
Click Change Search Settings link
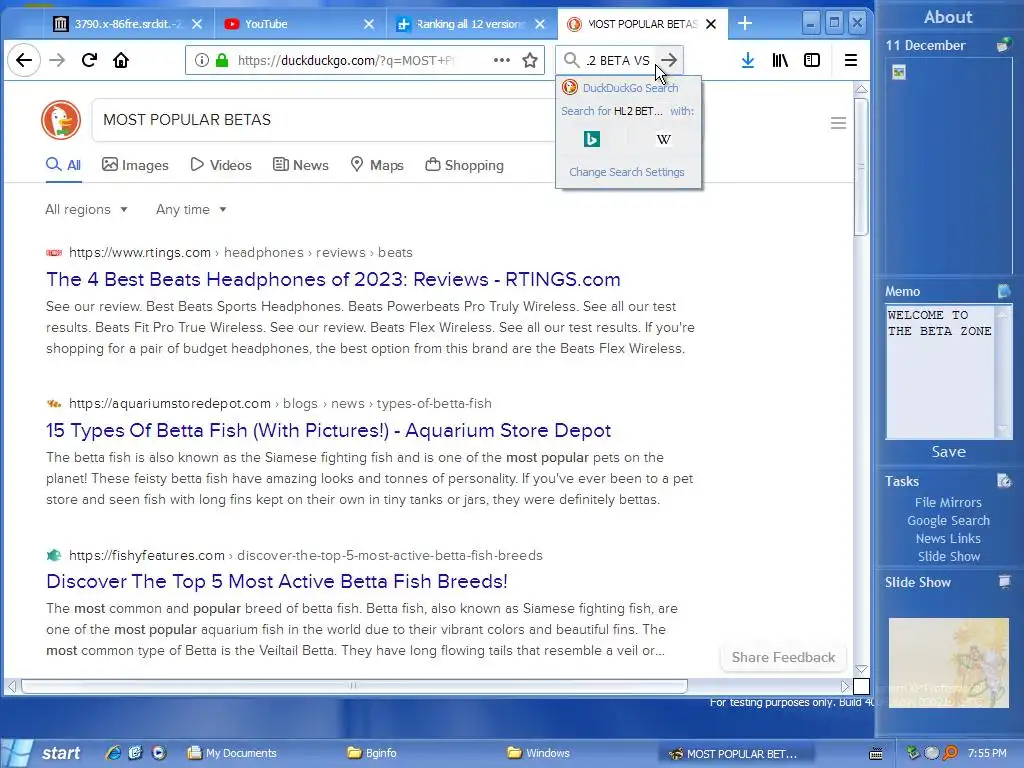(627, 172)
